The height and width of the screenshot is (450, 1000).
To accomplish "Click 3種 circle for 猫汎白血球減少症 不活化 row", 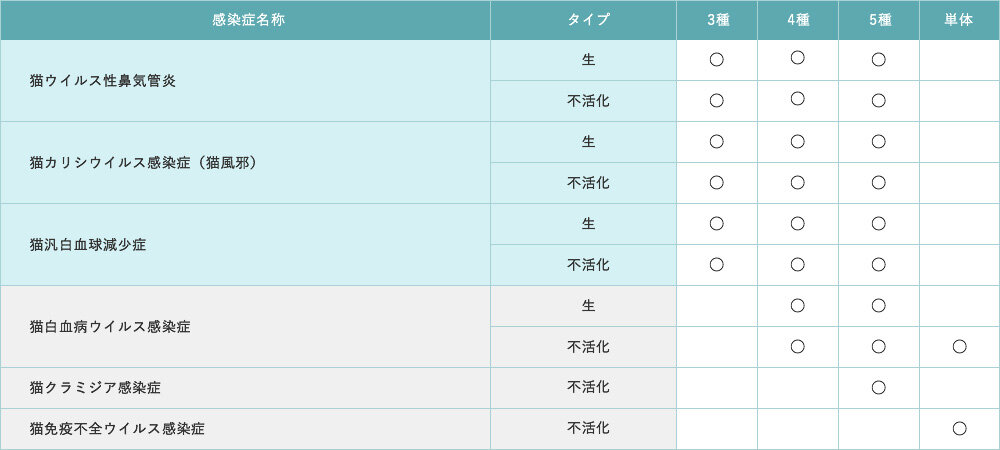I will pyautogui.click(x=717, y=264).
